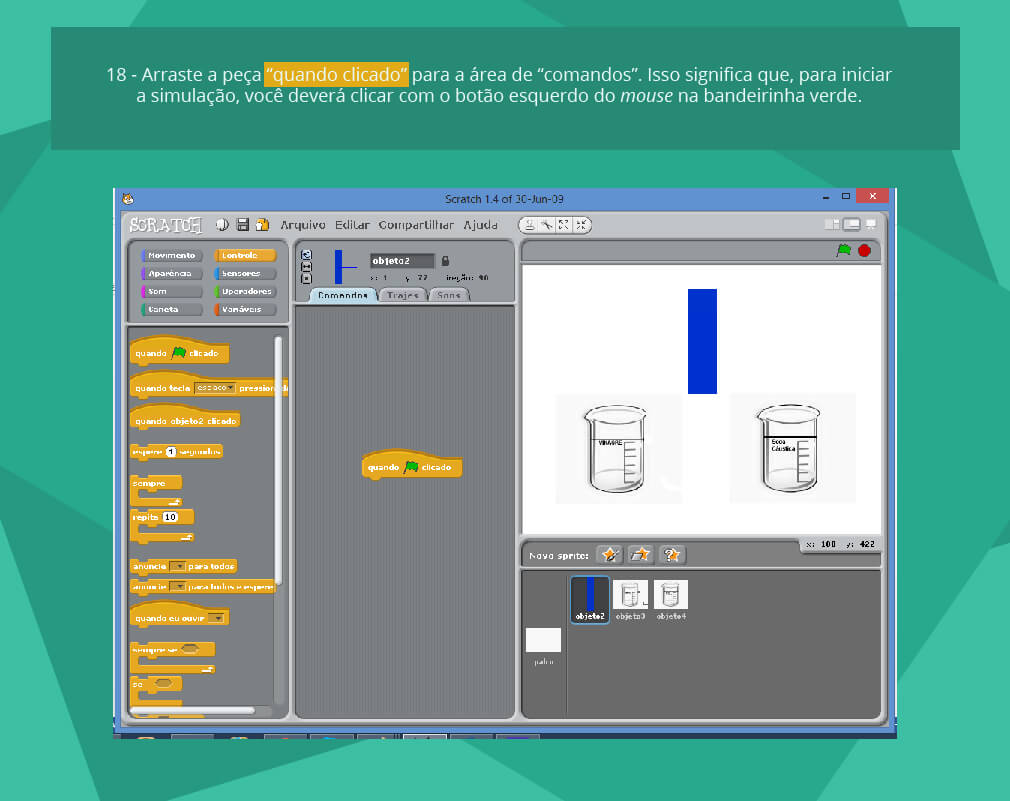Click the blocks palette vertical scrollbar
The height and width of the screenshot is (801, 1010).
278,461
